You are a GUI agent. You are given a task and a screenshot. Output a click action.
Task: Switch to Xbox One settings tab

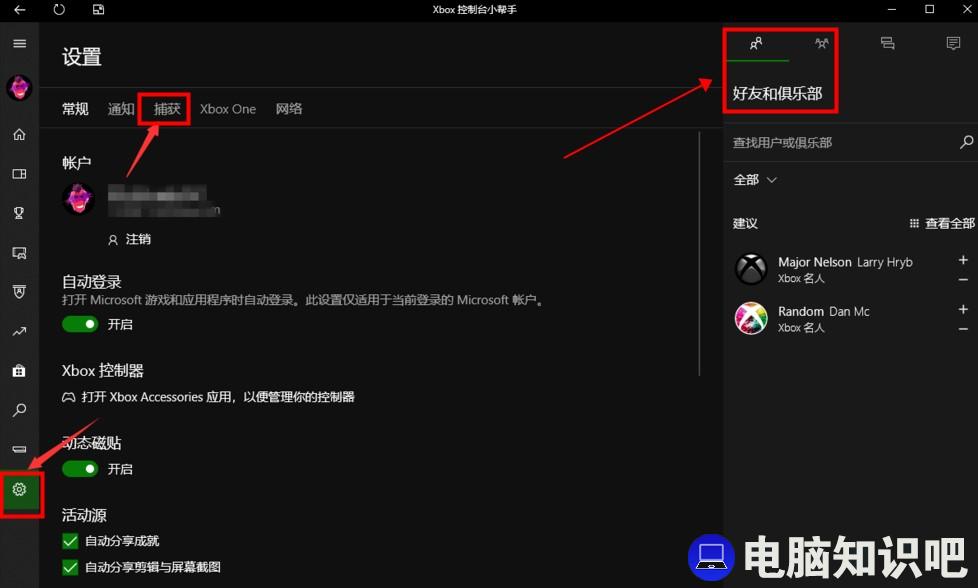228,108
